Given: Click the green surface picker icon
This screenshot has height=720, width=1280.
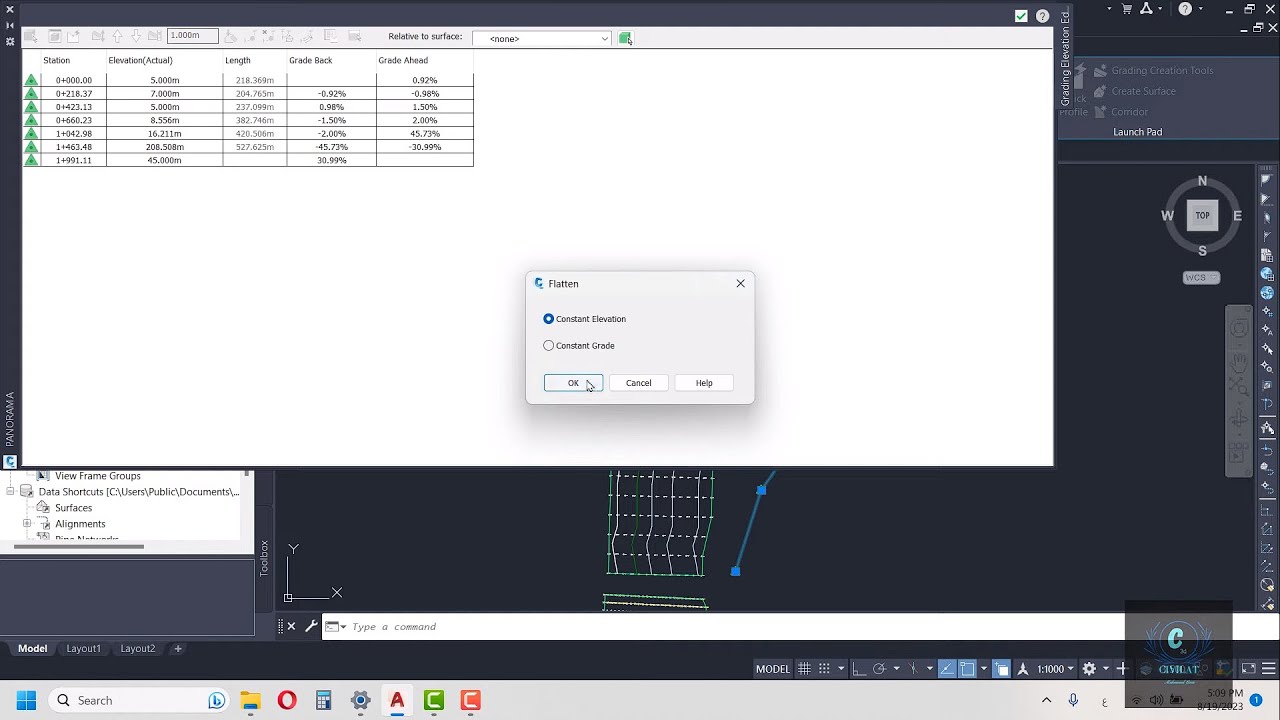Looking at the screenshot, I should (x=625, y=38).
